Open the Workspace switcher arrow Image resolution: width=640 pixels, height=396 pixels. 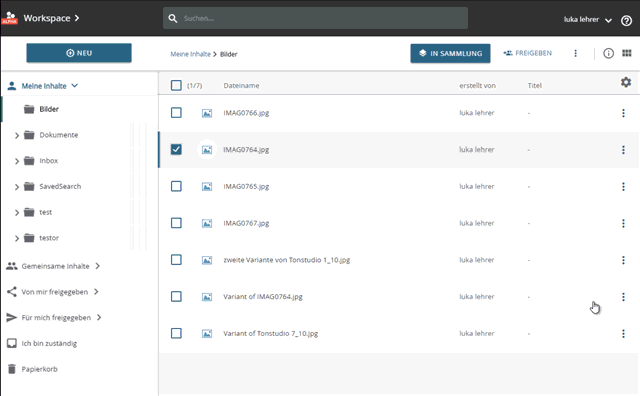click(77, 18)
